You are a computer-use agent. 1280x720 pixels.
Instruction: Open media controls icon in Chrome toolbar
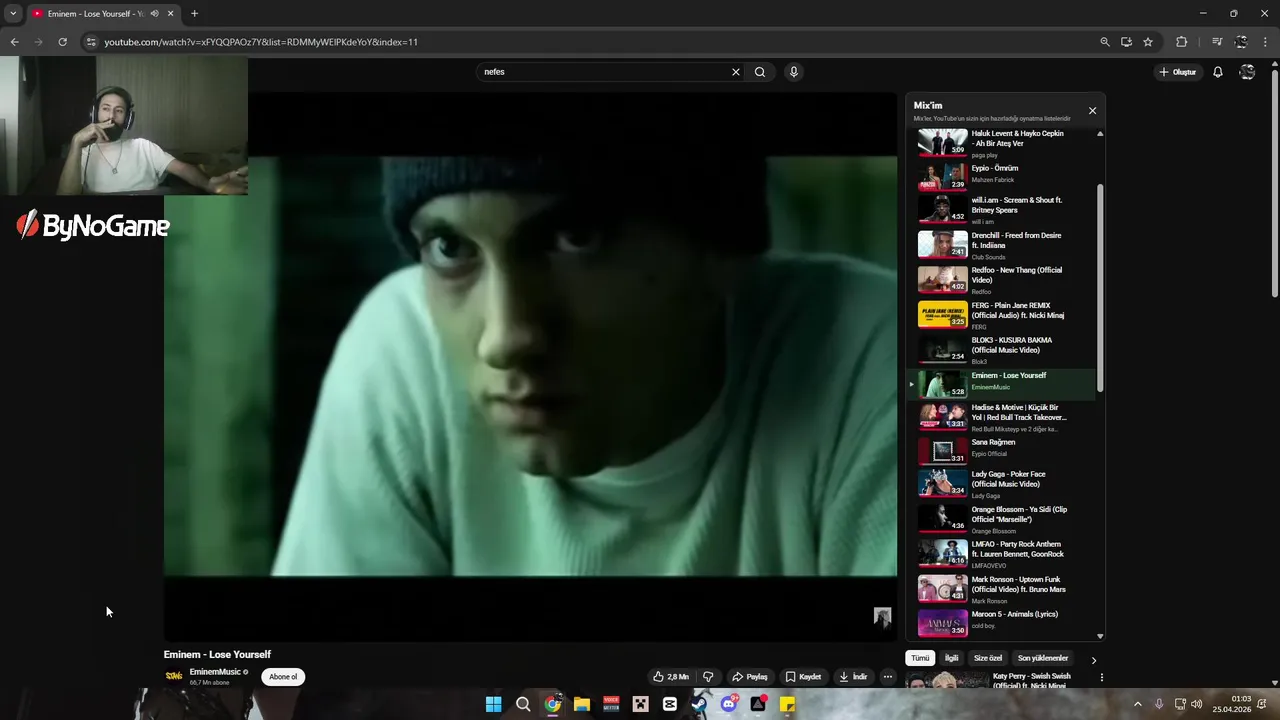click(1217, 42)
